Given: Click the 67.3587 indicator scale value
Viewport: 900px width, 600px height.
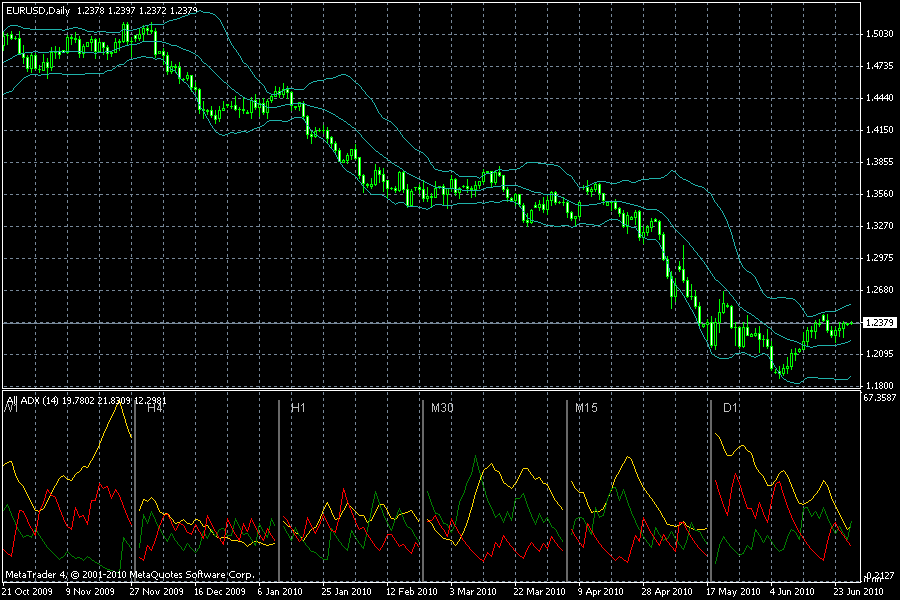Looking at the screenshot, I should pyautogui.click(x=879, y=397).
